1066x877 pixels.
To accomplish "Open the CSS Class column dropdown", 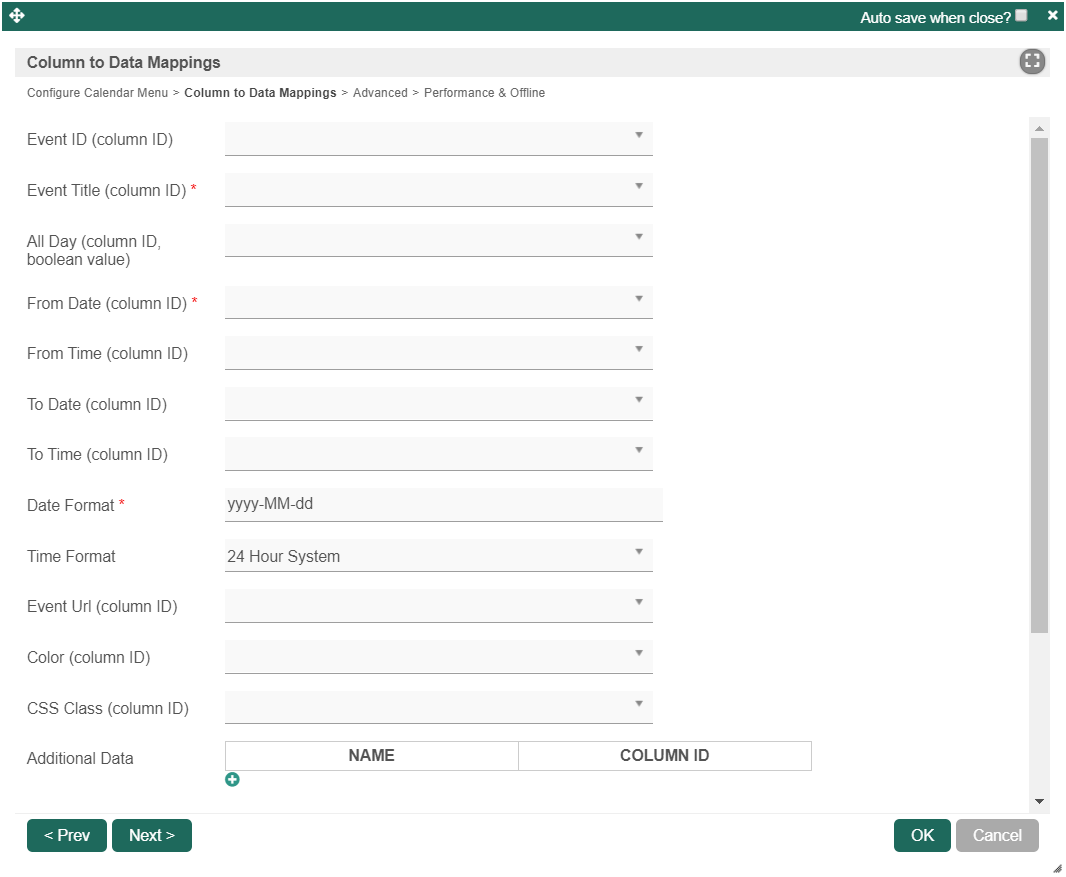I will click(438, 708).
